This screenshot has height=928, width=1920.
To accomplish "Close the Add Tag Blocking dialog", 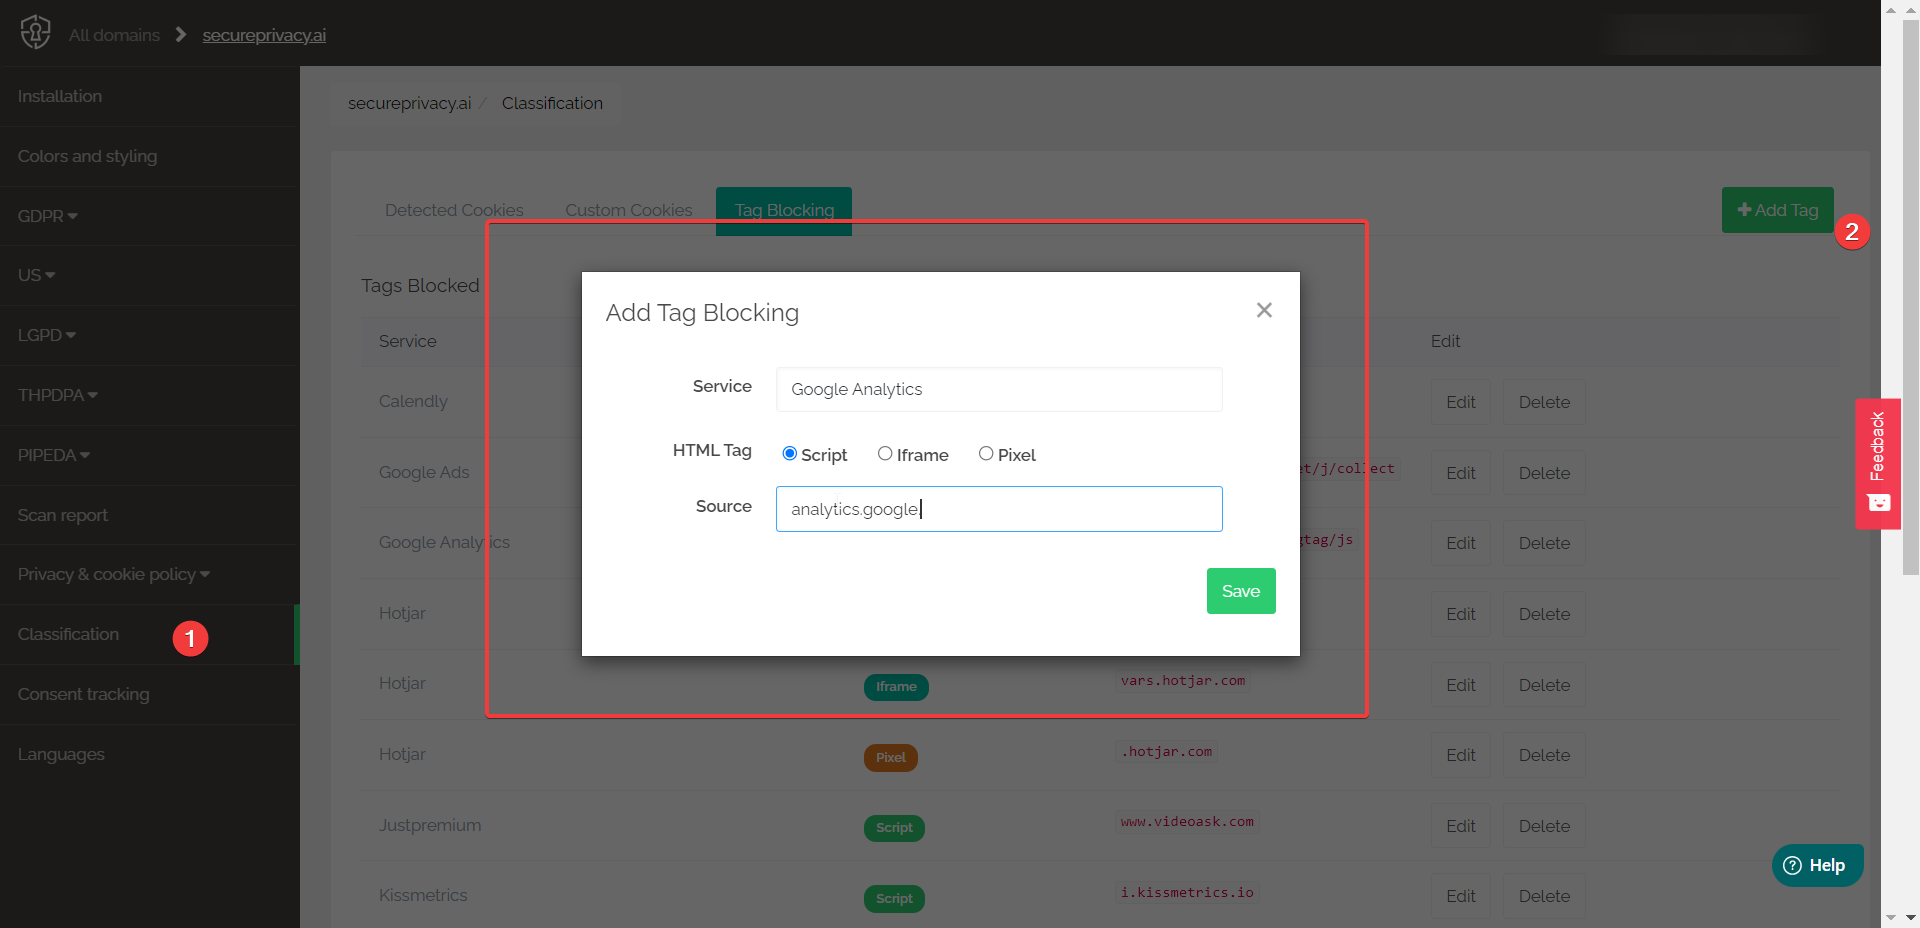I will [x=1263, y=310].
